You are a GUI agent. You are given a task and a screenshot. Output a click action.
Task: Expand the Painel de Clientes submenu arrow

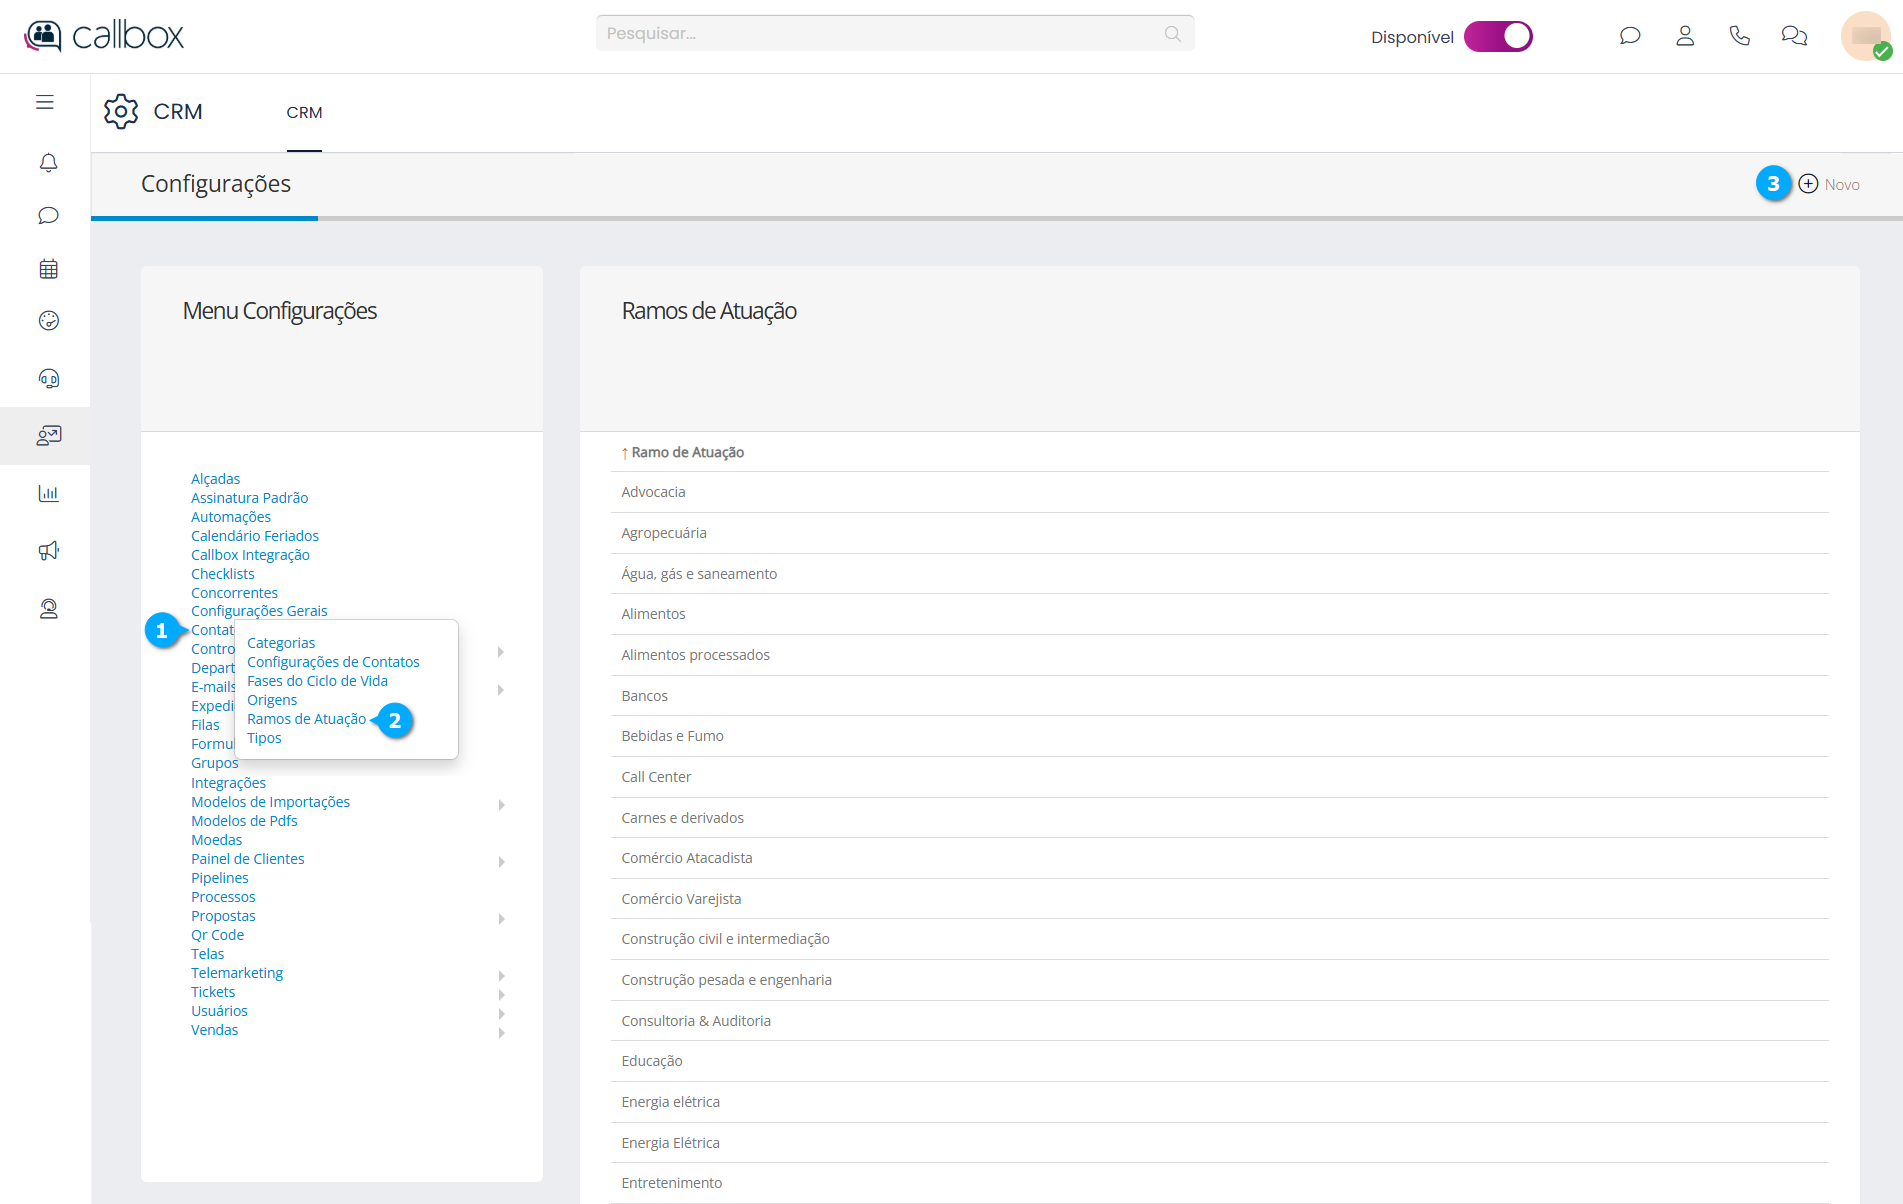pos(501,862)
